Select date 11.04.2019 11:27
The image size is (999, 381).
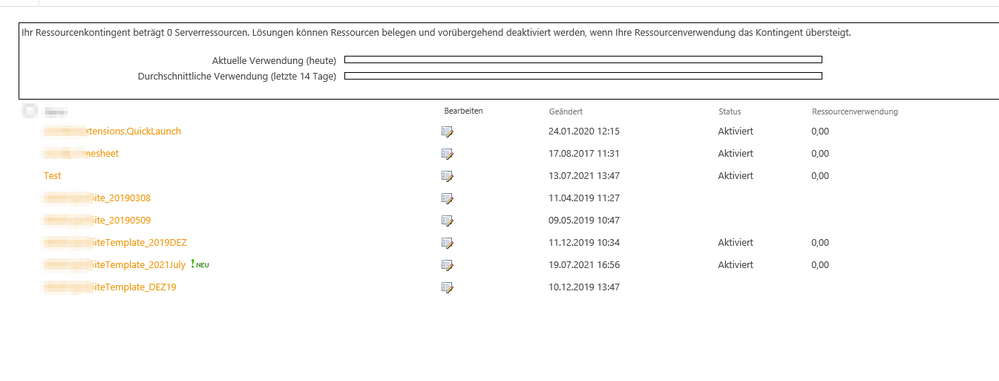point(584,198)
